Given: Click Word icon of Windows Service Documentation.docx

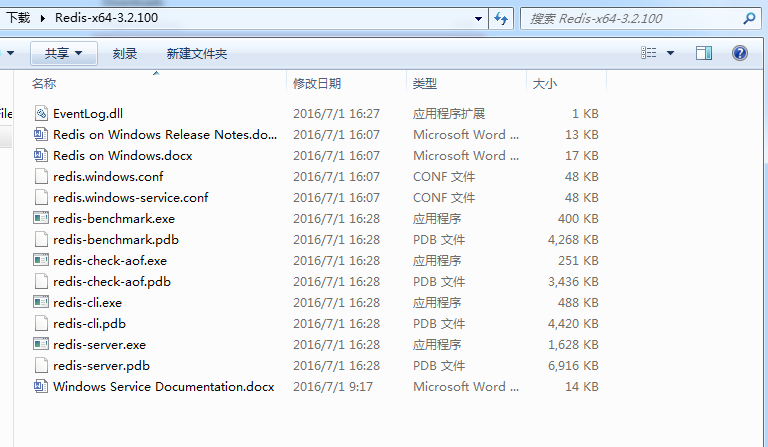Looking at the screenshot, I should point(41,387).
